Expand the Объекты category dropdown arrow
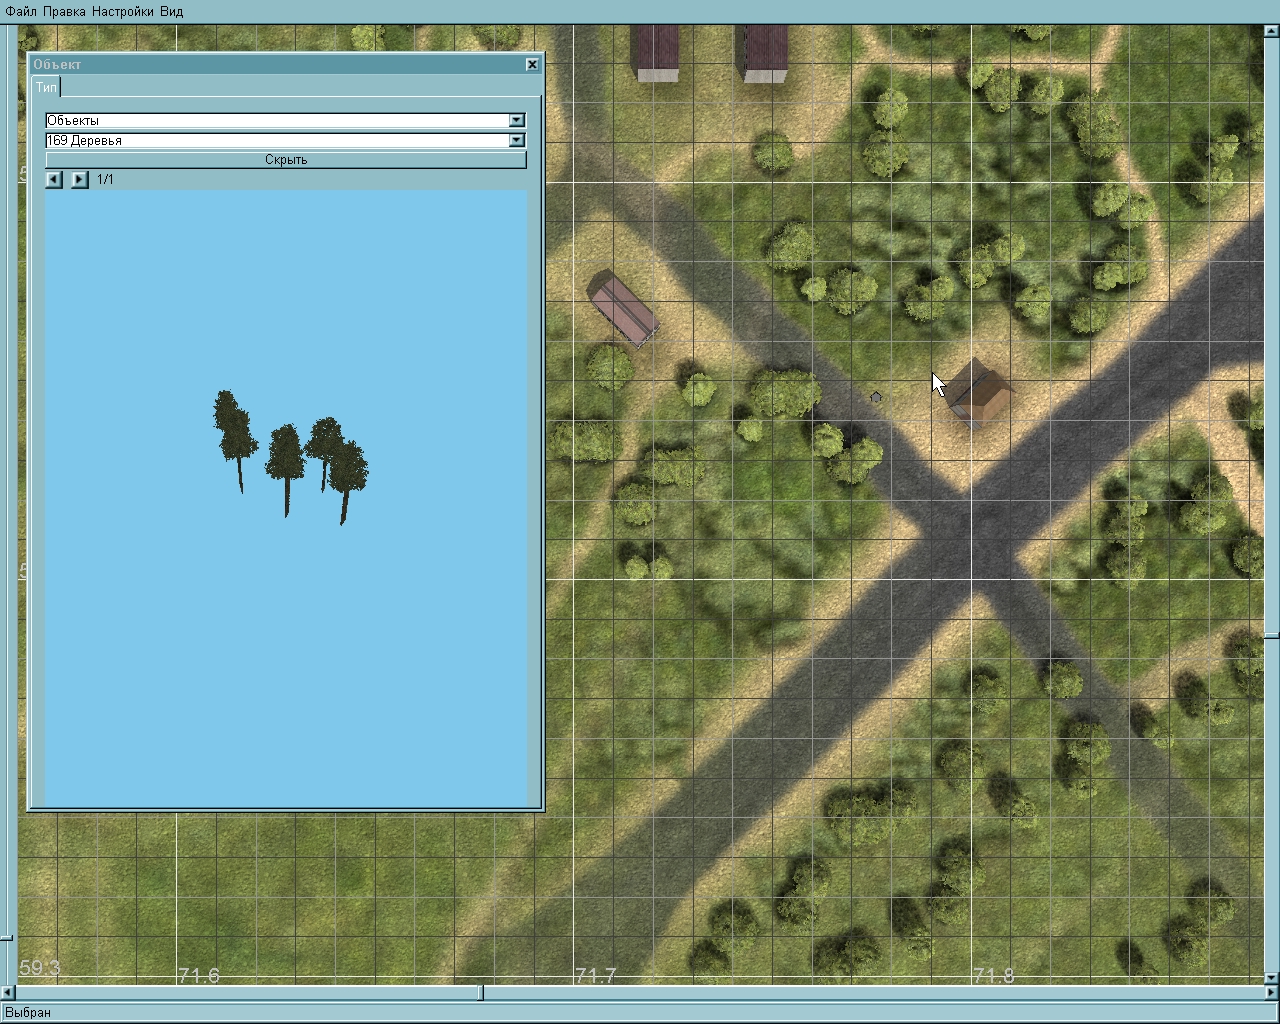 pos(517,120)
